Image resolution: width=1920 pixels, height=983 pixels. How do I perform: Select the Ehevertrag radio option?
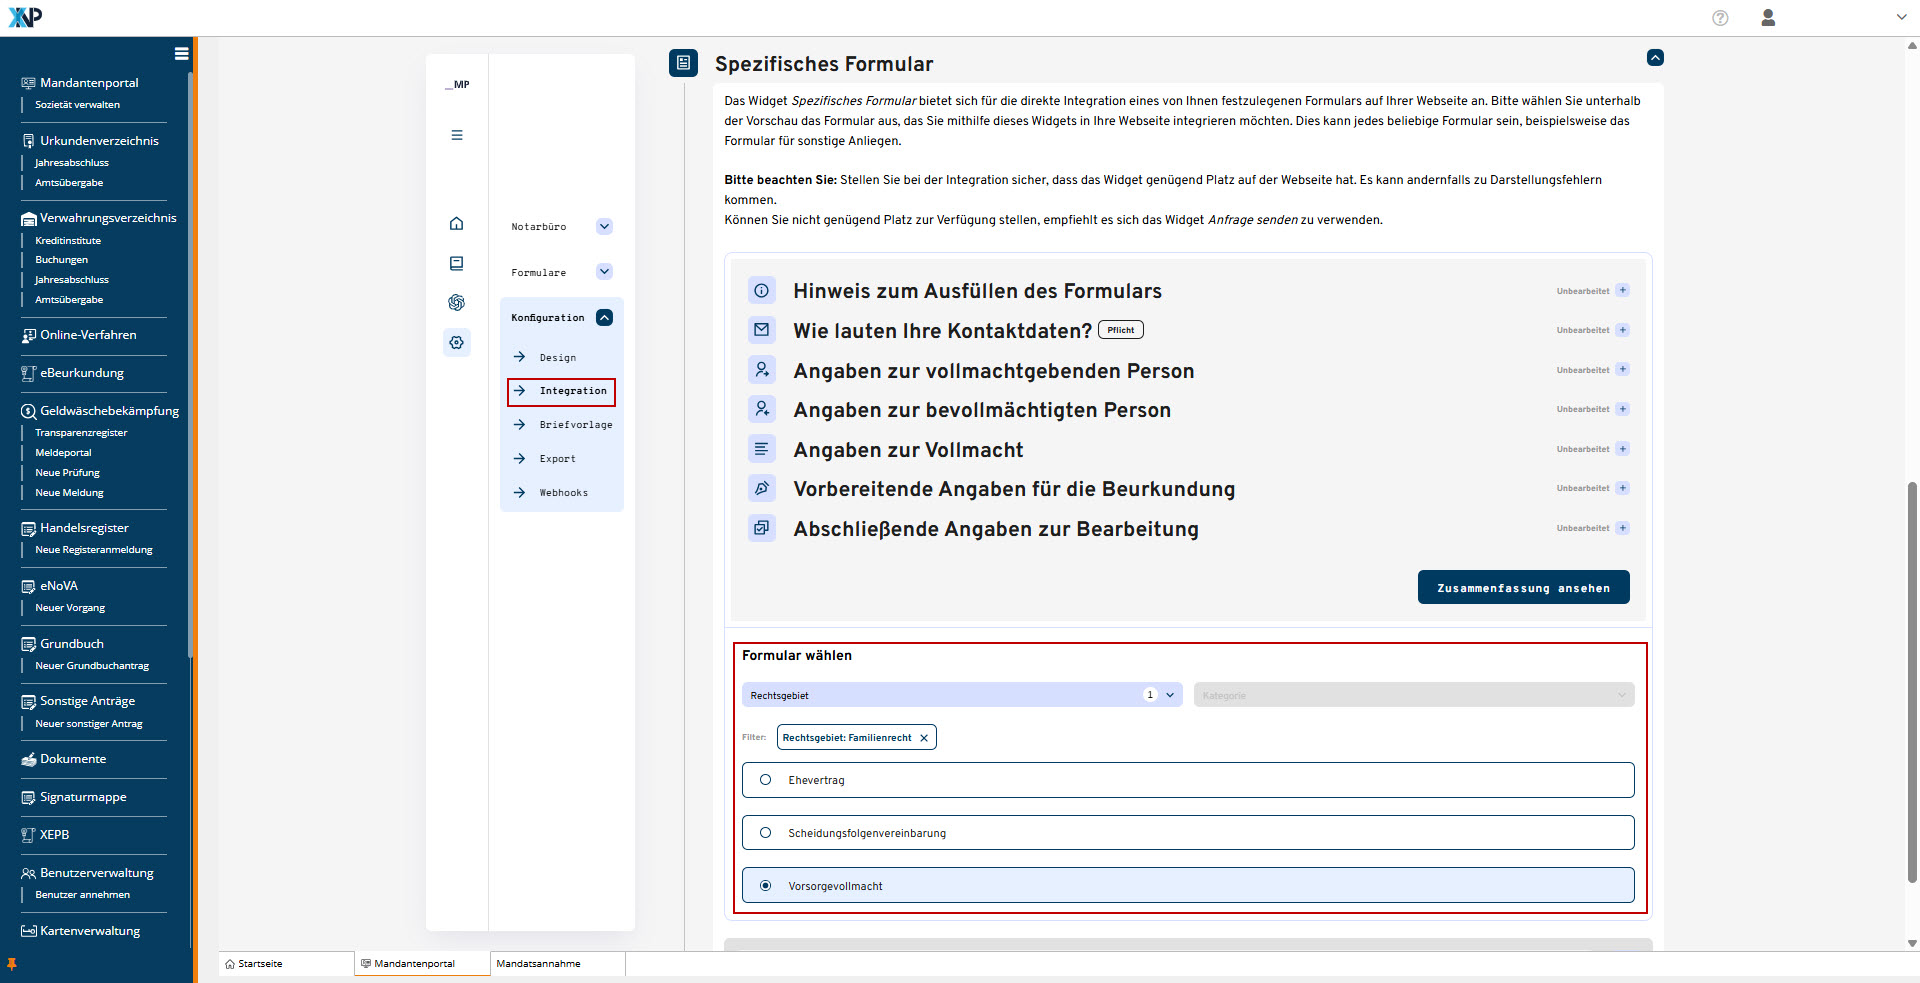click(766, 780)
